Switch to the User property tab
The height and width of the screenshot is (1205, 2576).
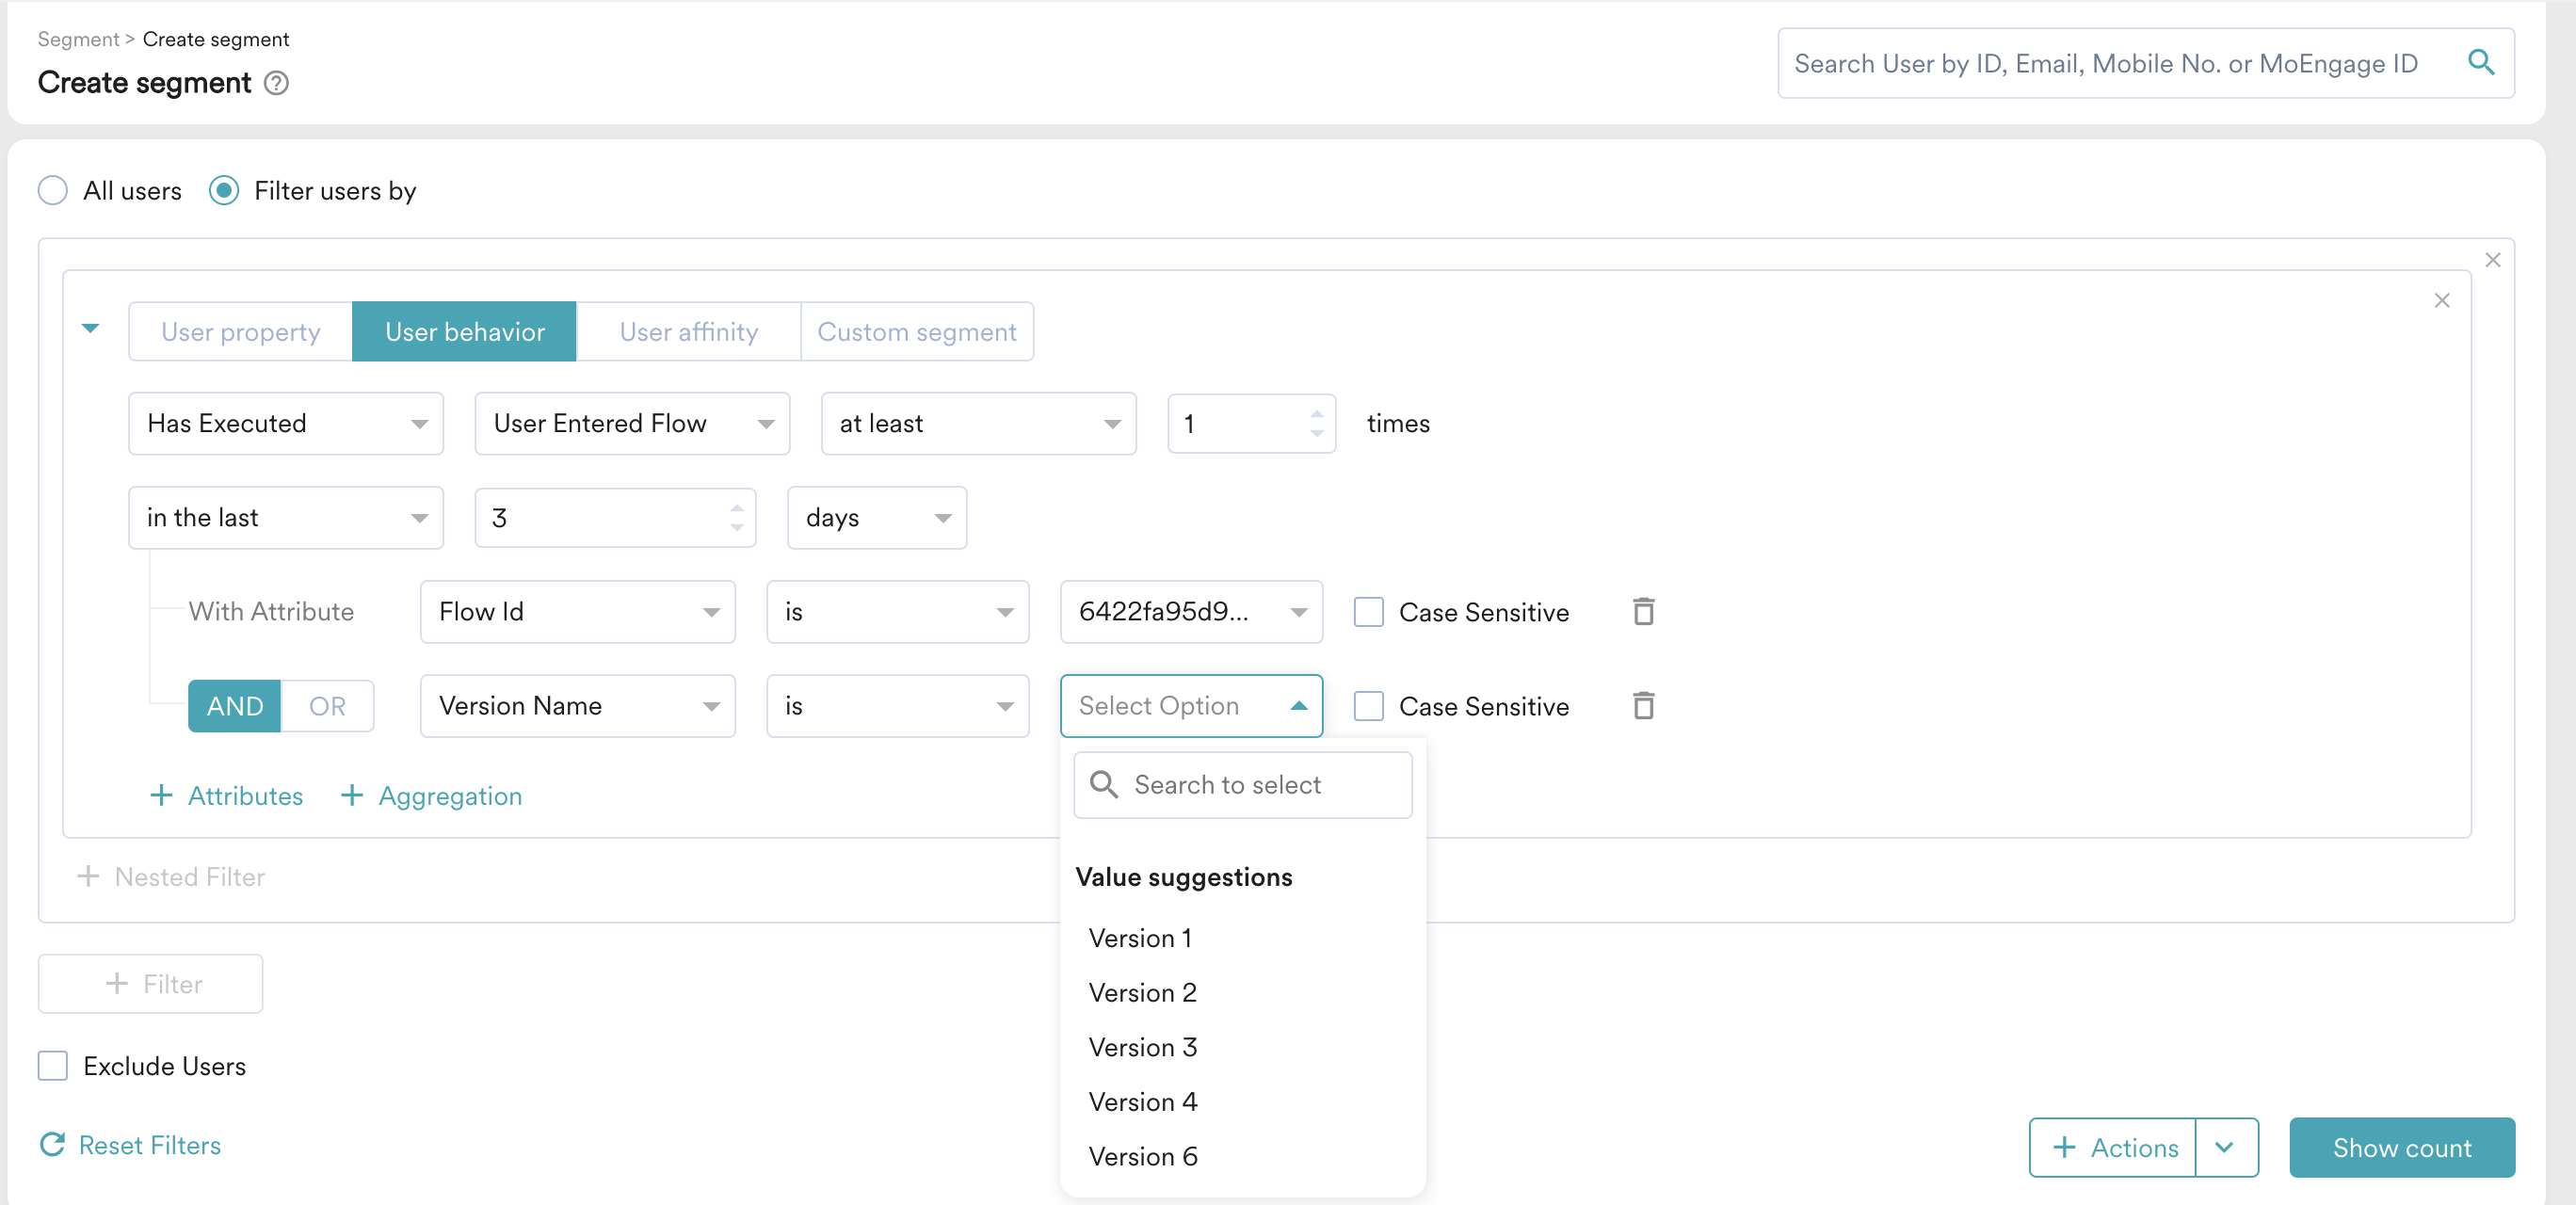(x=240, y=331)
